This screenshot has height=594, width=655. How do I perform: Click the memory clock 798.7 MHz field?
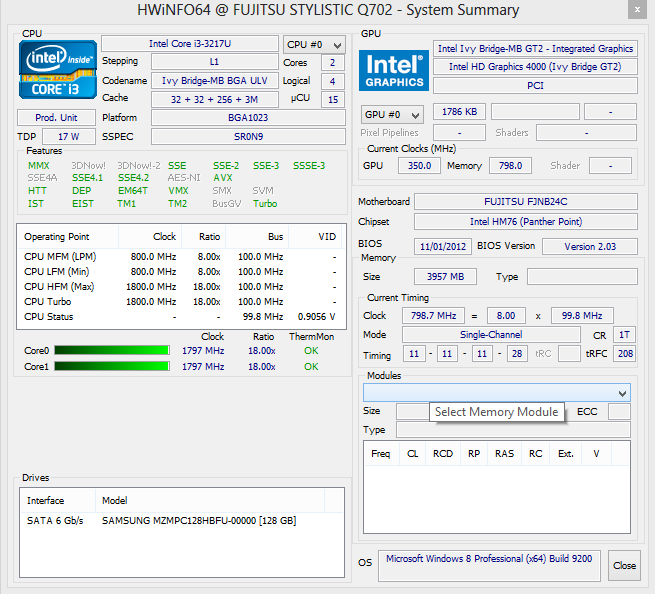pyautogui.click(x=433, y=315)
